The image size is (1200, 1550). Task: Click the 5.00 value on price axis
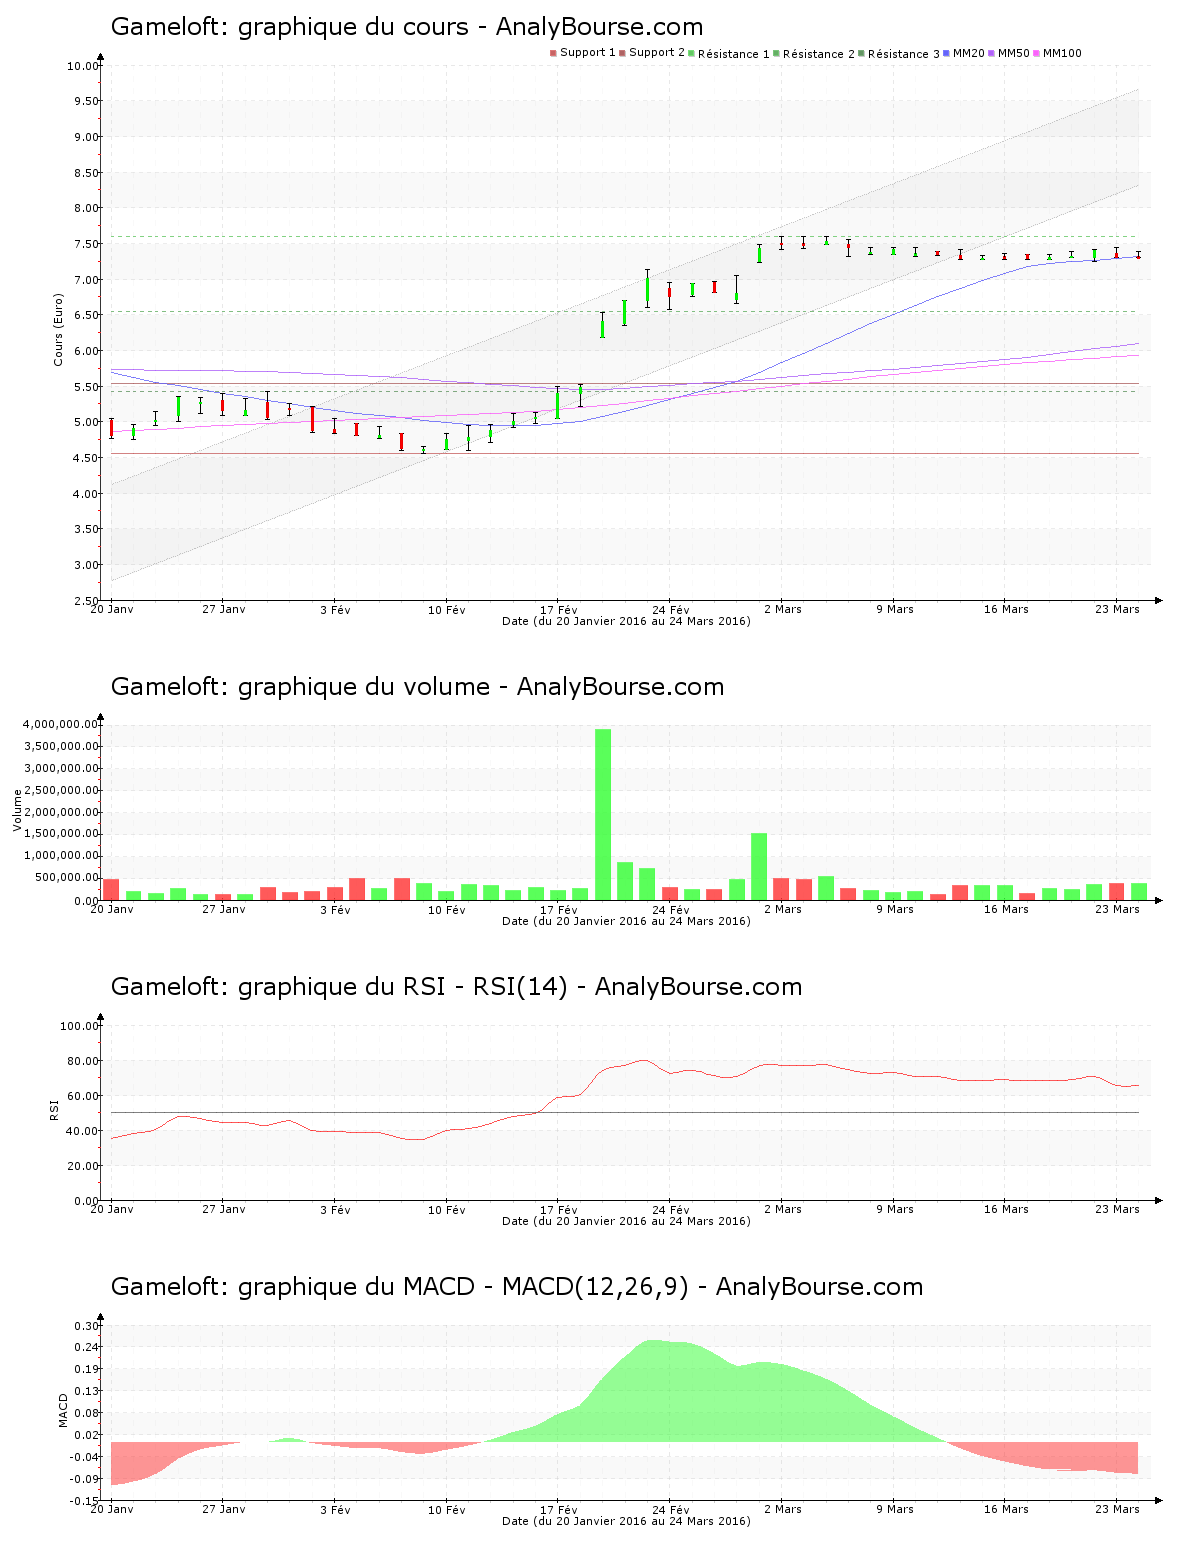point(85,422)
